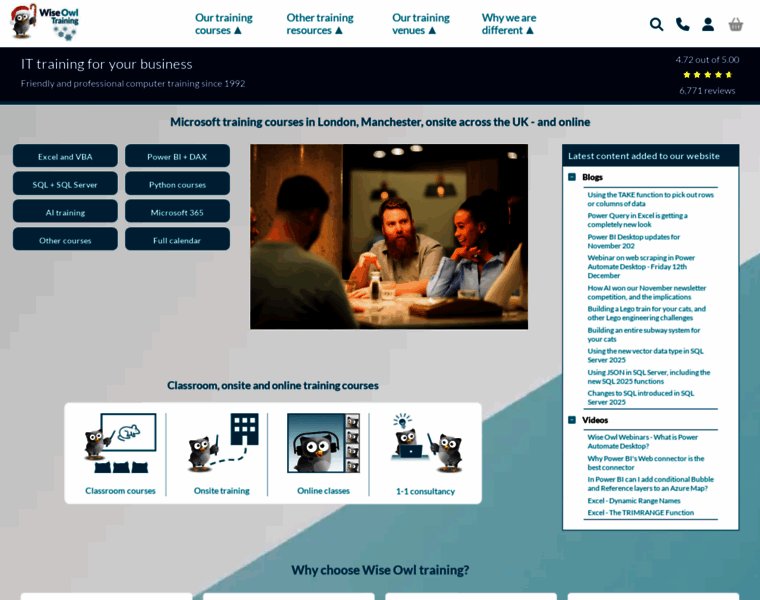Open Changes to SQL in SQL Server 2025

click(x=640, y=397)
